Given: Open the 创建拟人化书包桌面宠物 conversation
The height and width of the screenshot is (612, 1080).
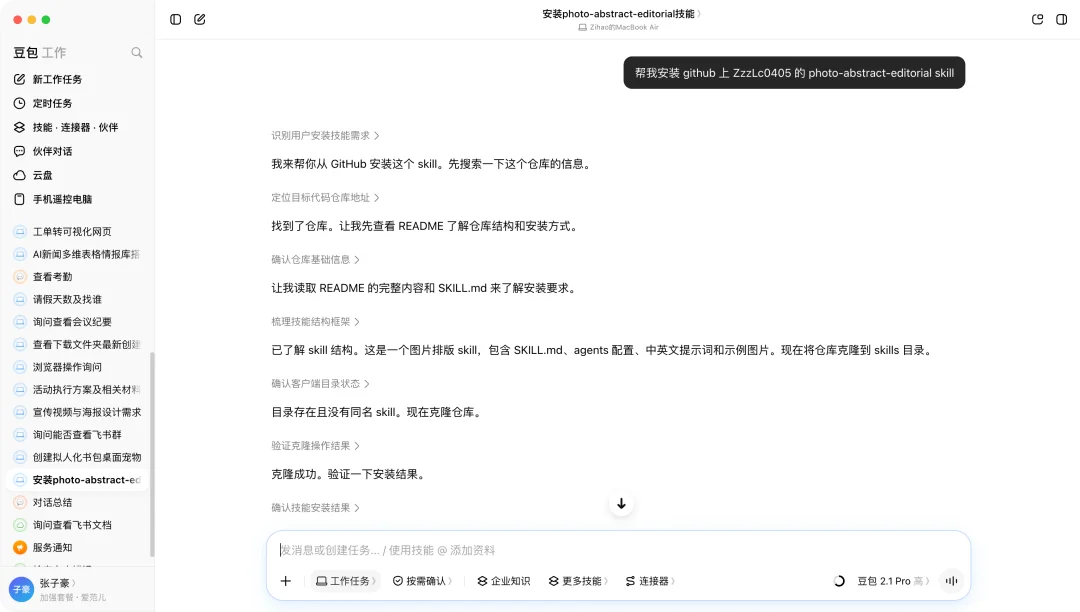Looking at the screenshot, I should 77,457.
